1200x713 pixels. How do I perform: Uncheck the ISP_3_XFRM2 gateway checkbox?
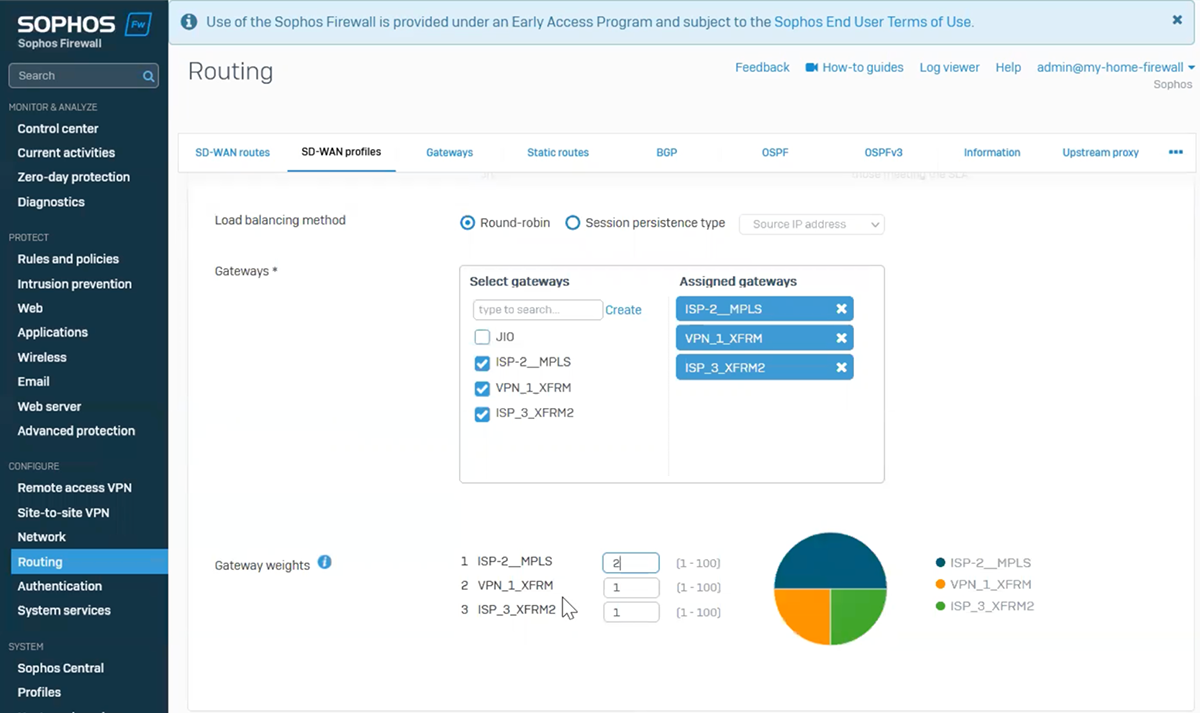482,413
